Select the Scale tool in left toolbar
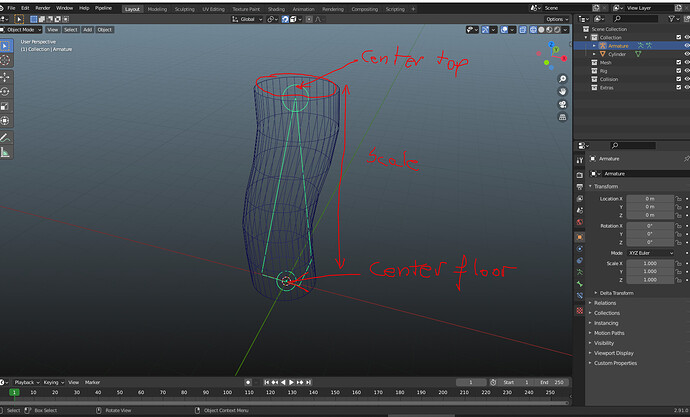This screenshot has width=690, height=417. [x=5, y=106]
